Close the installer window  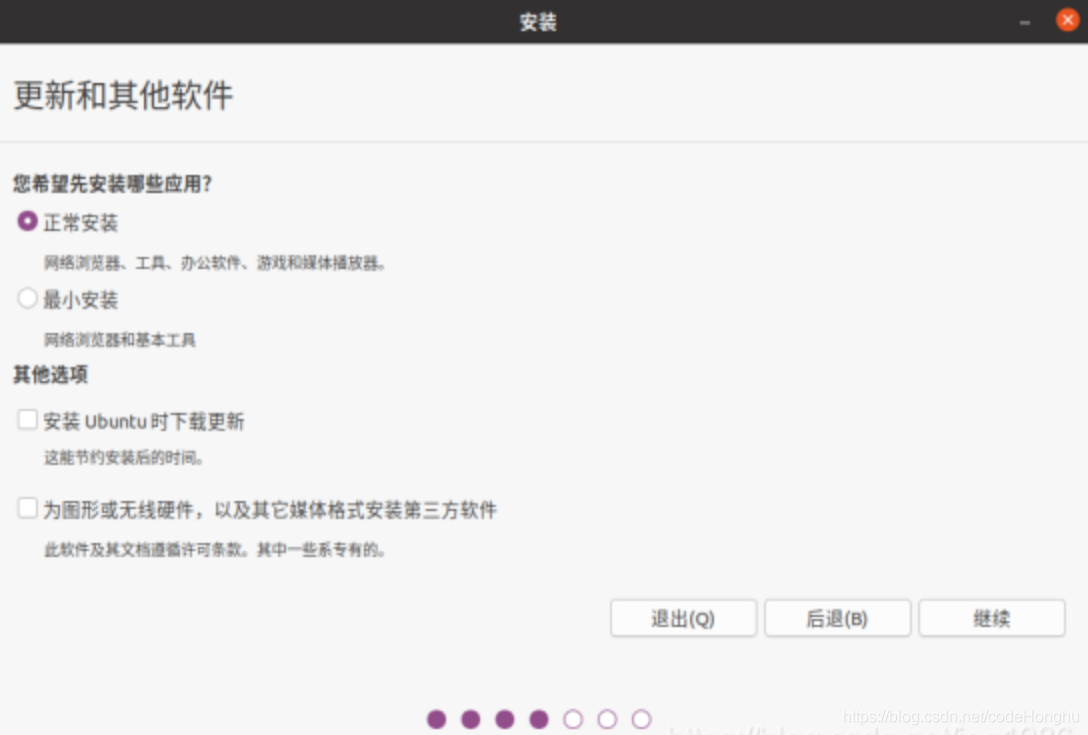coord(1067,20)
